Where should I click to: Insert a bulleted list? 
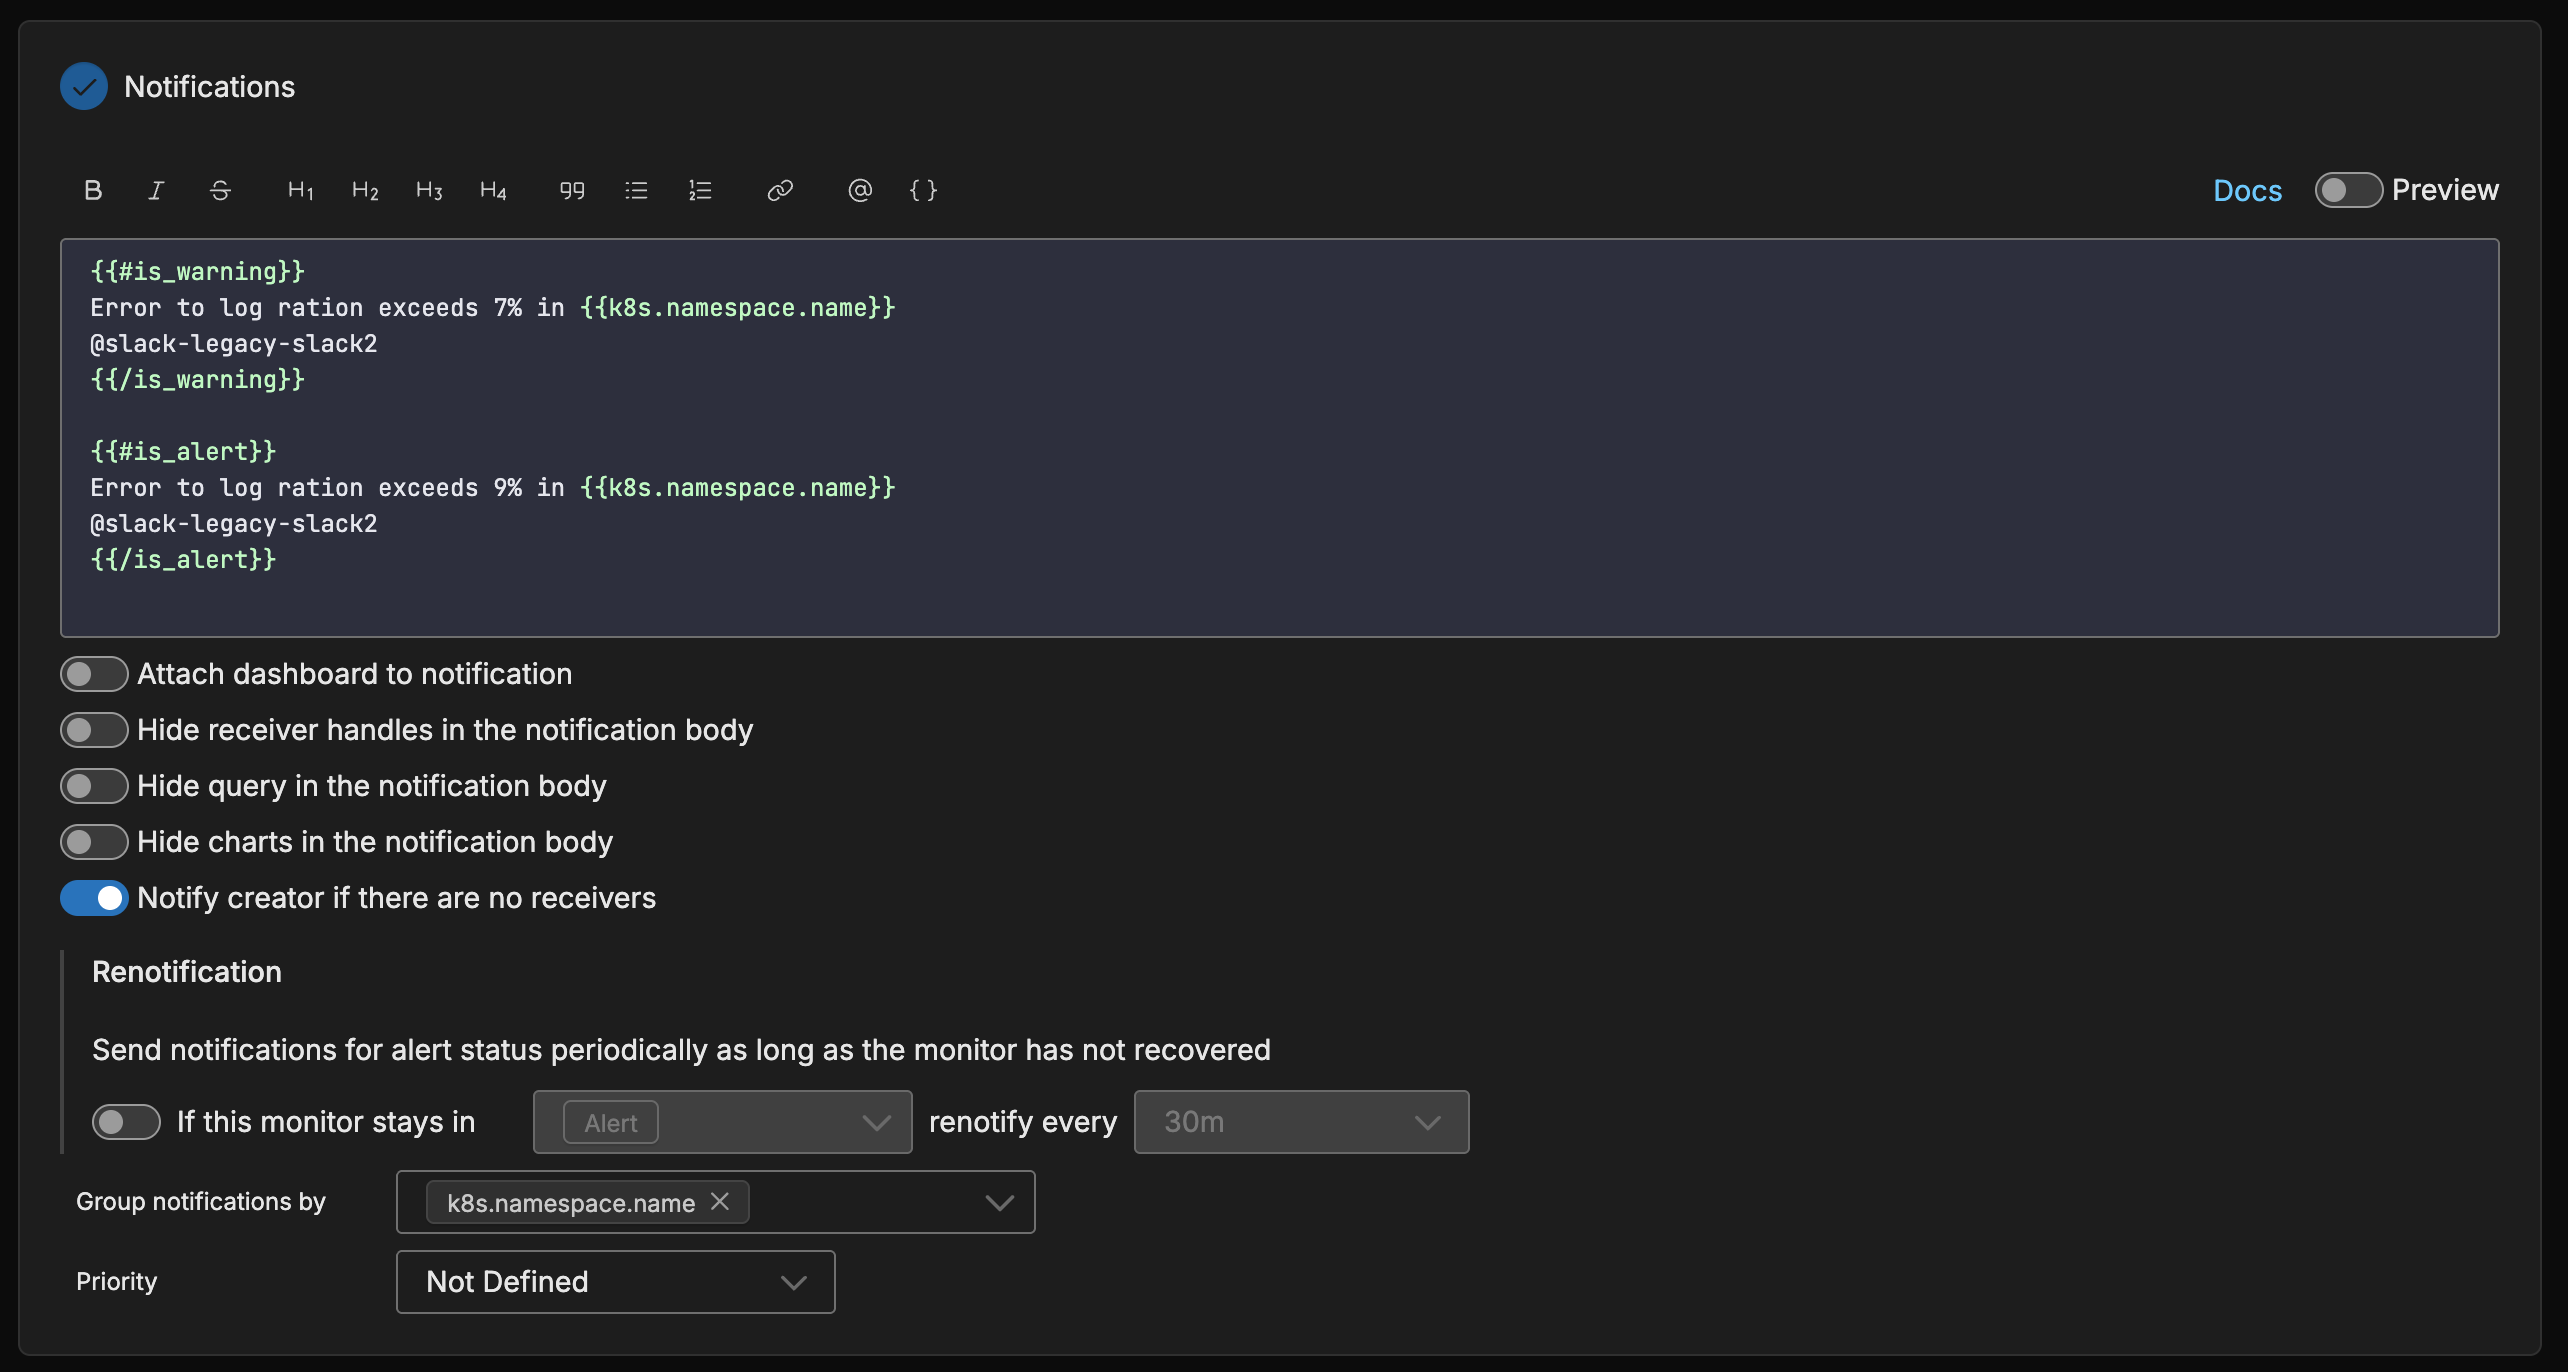pyautogui.click(x=636, y=190)
